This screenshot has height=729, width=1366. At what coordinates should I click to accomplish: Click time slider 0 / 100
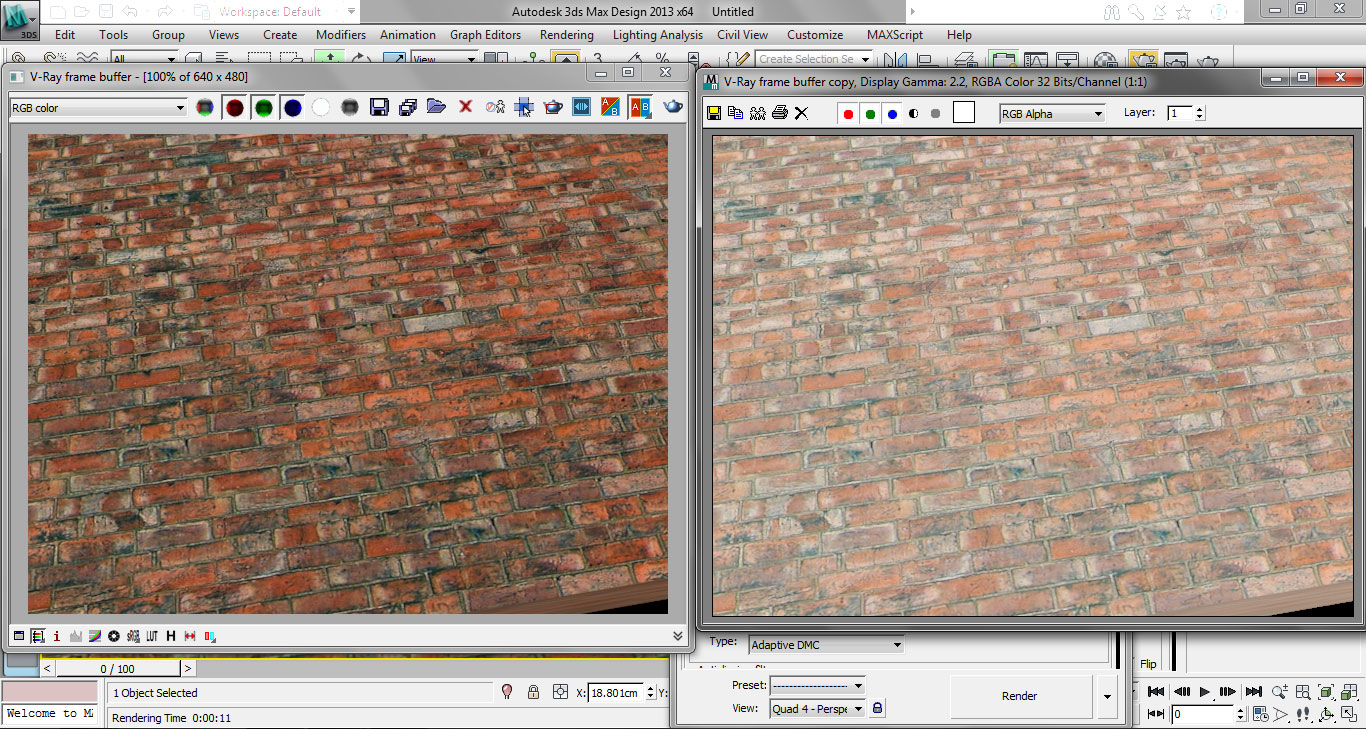(x=118, y=668)
